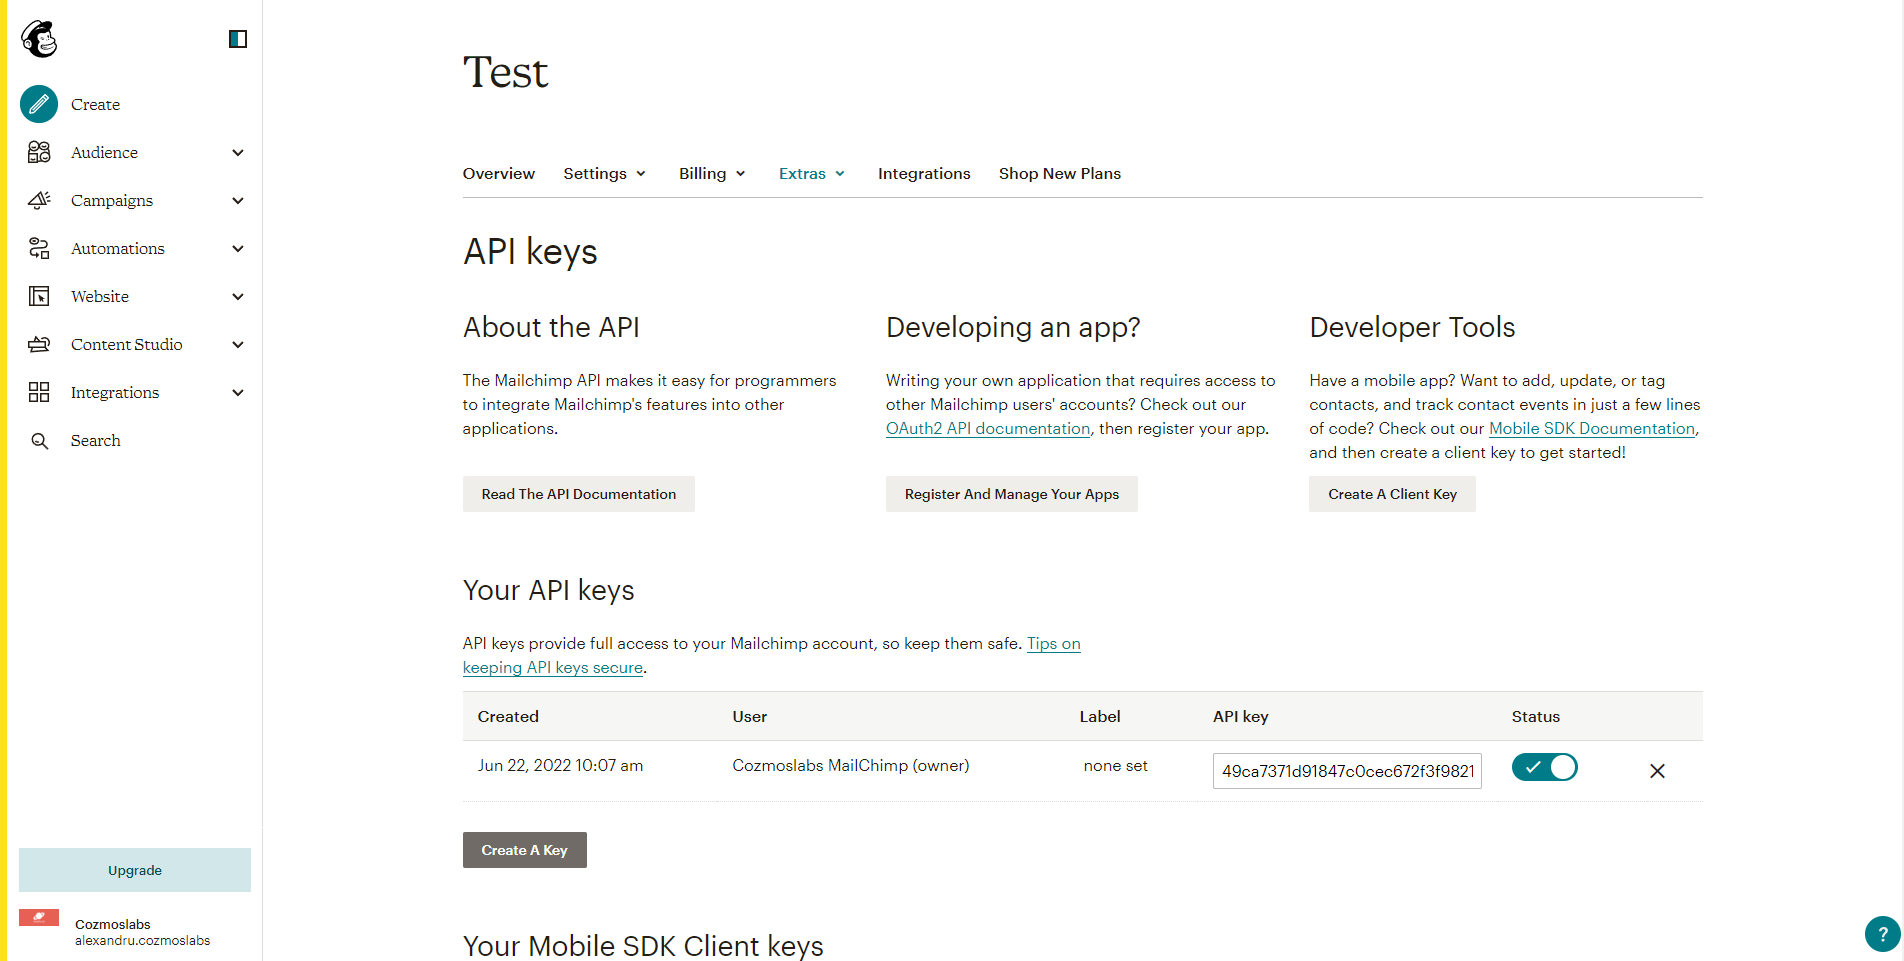Click the Label column header
Image resolution: width=1904 pixels, height=961 pixels.
pos(1100,717)
